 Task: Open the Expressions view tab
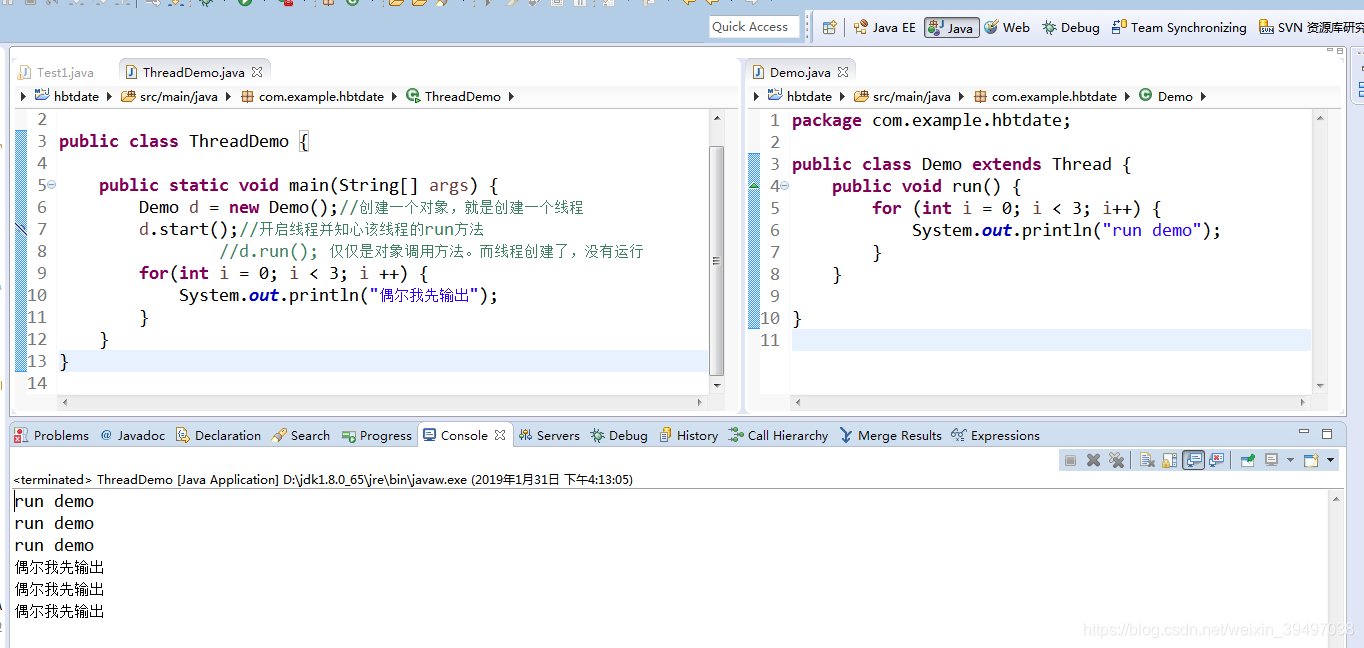click(996, 435)
